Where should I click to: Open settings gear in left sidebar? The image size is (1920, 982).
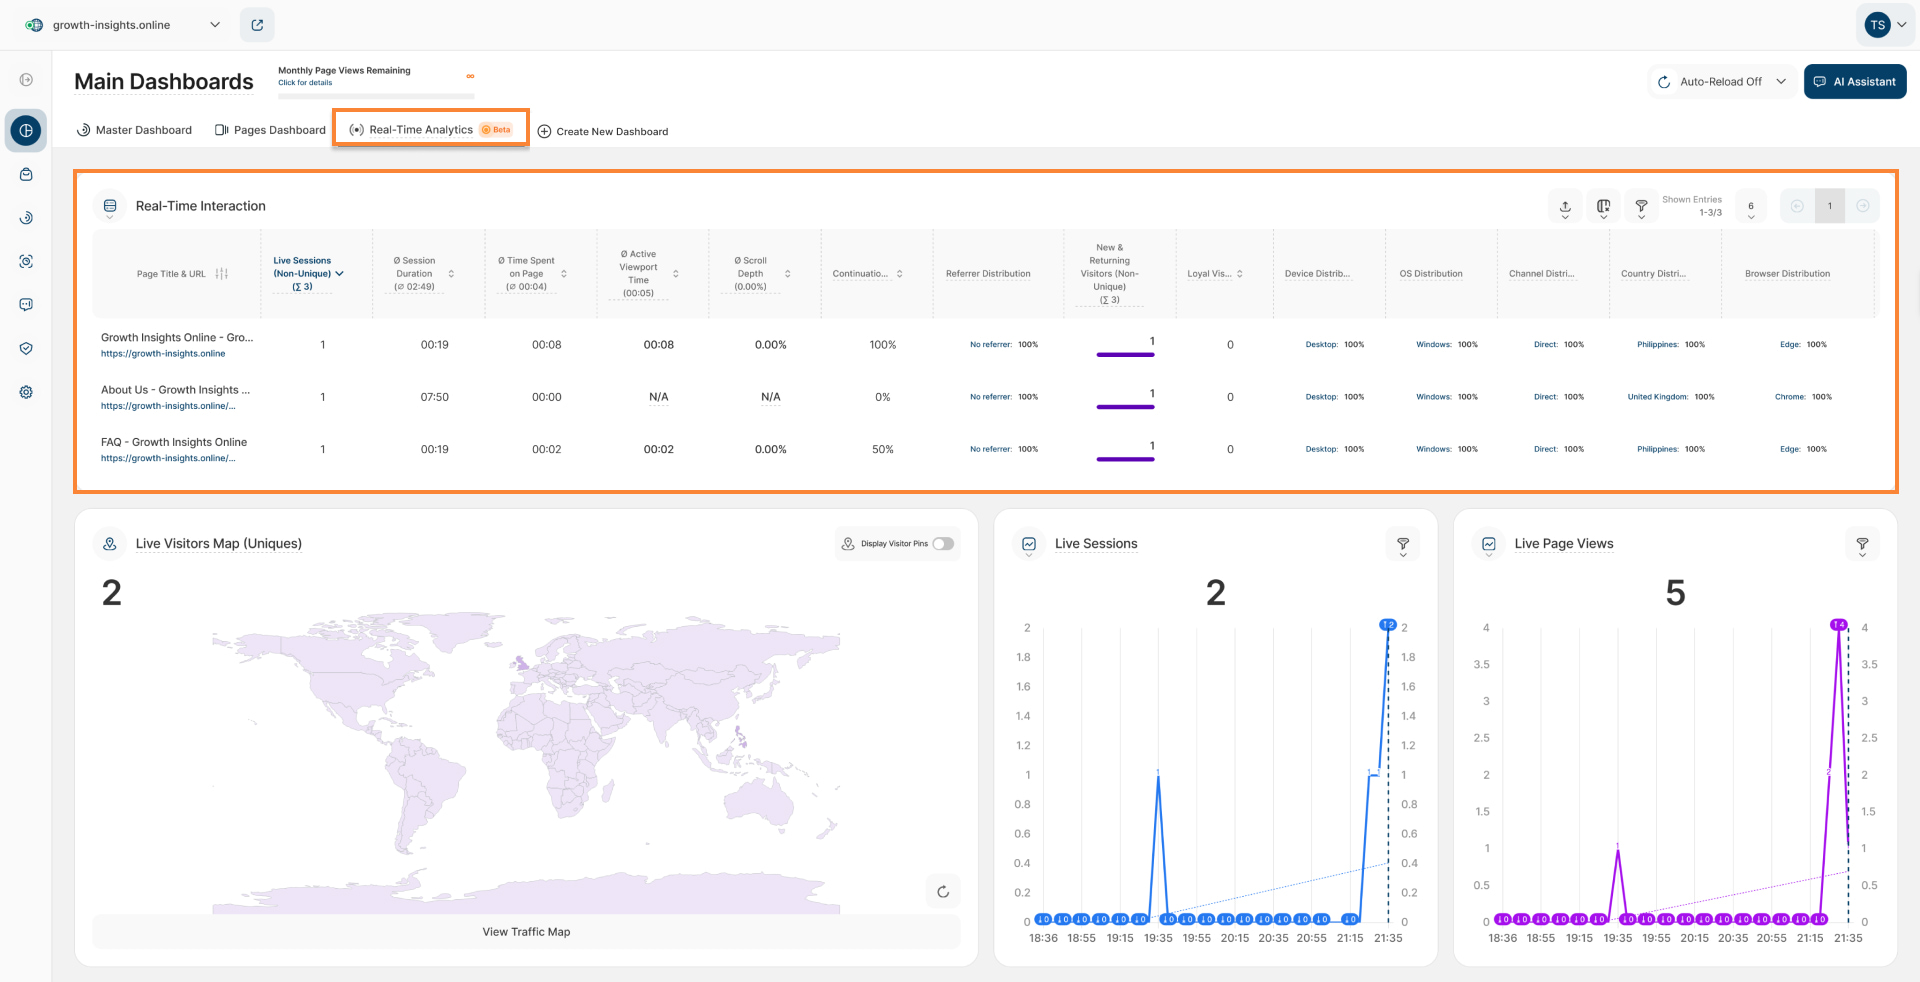(26, 392)
